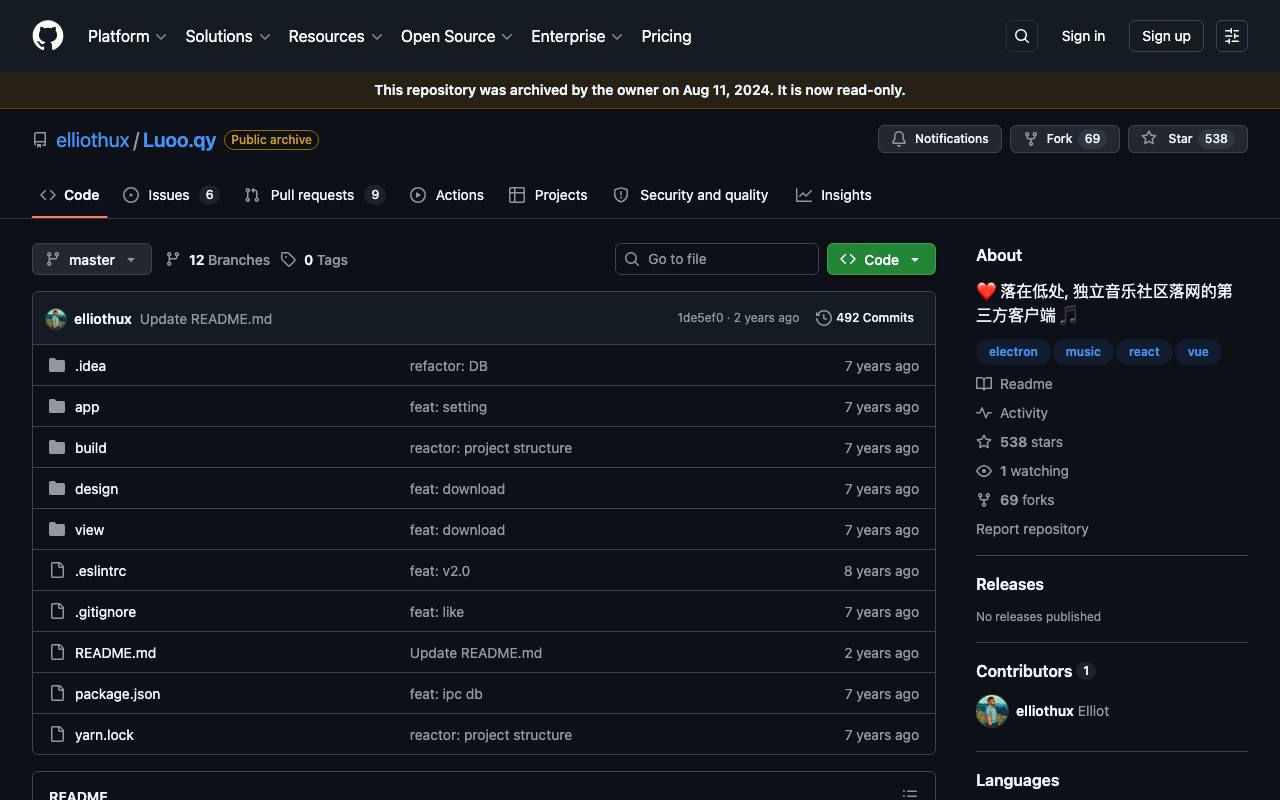Click the fork icon beside 69 forks
This screenshot has height=800, width=1280.
coord(984,500)
